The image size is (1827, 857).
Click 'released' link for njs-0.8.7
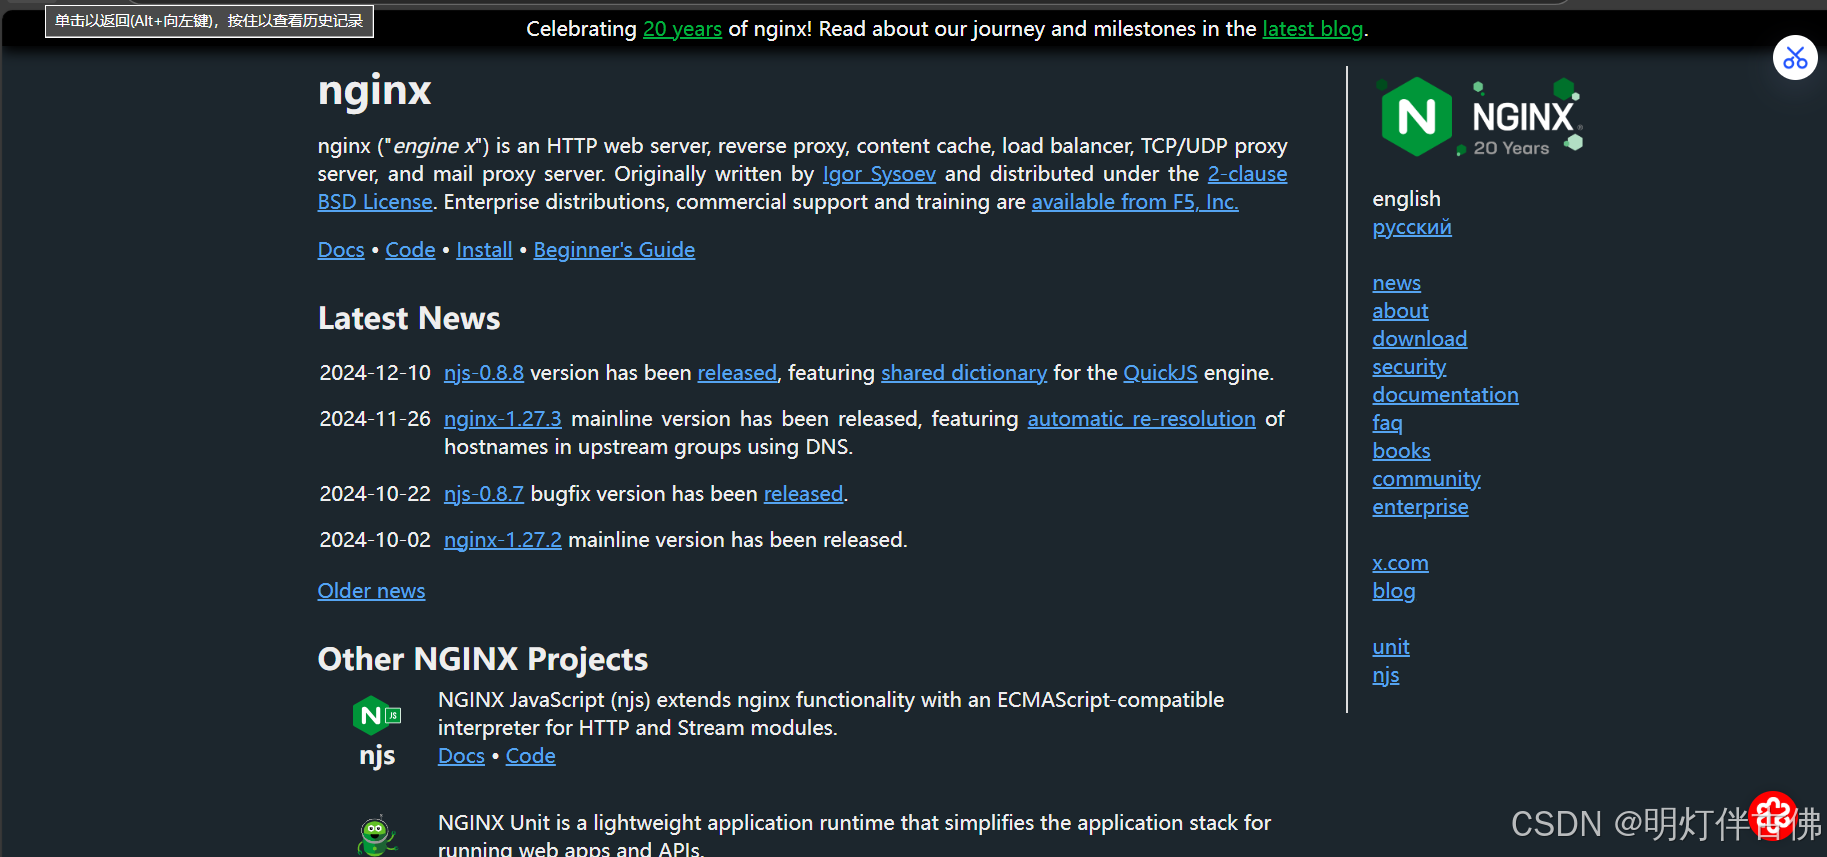coord(804,494)
